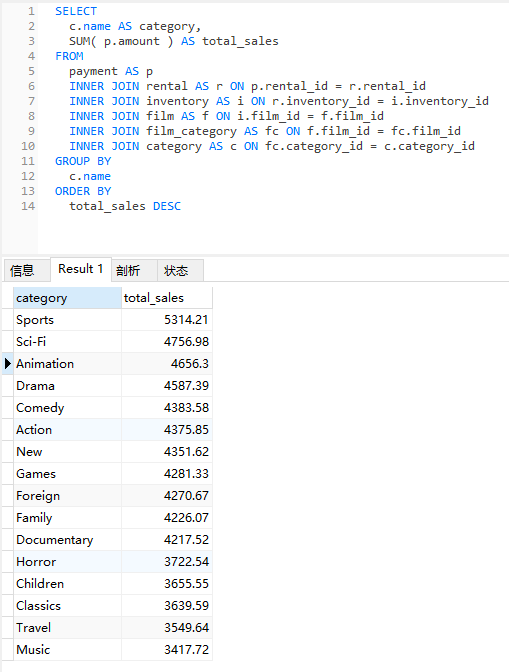
Task: Click the GROUP BY keyword in the editor
Action: [83, 161]
